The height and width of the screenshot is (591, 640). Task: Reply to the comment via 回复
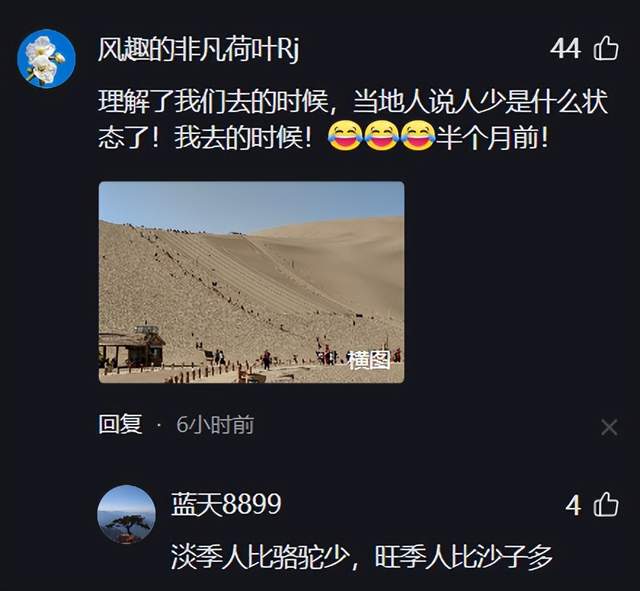pos(120,424)
